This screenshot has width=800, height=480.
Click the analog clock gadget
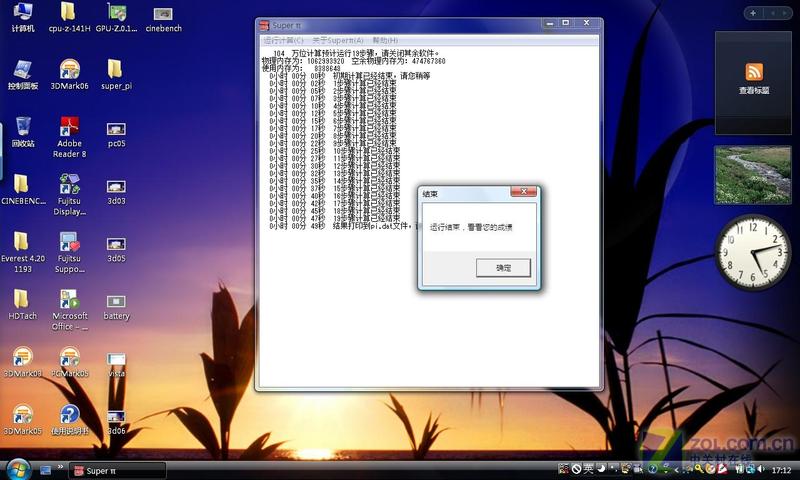753,252
